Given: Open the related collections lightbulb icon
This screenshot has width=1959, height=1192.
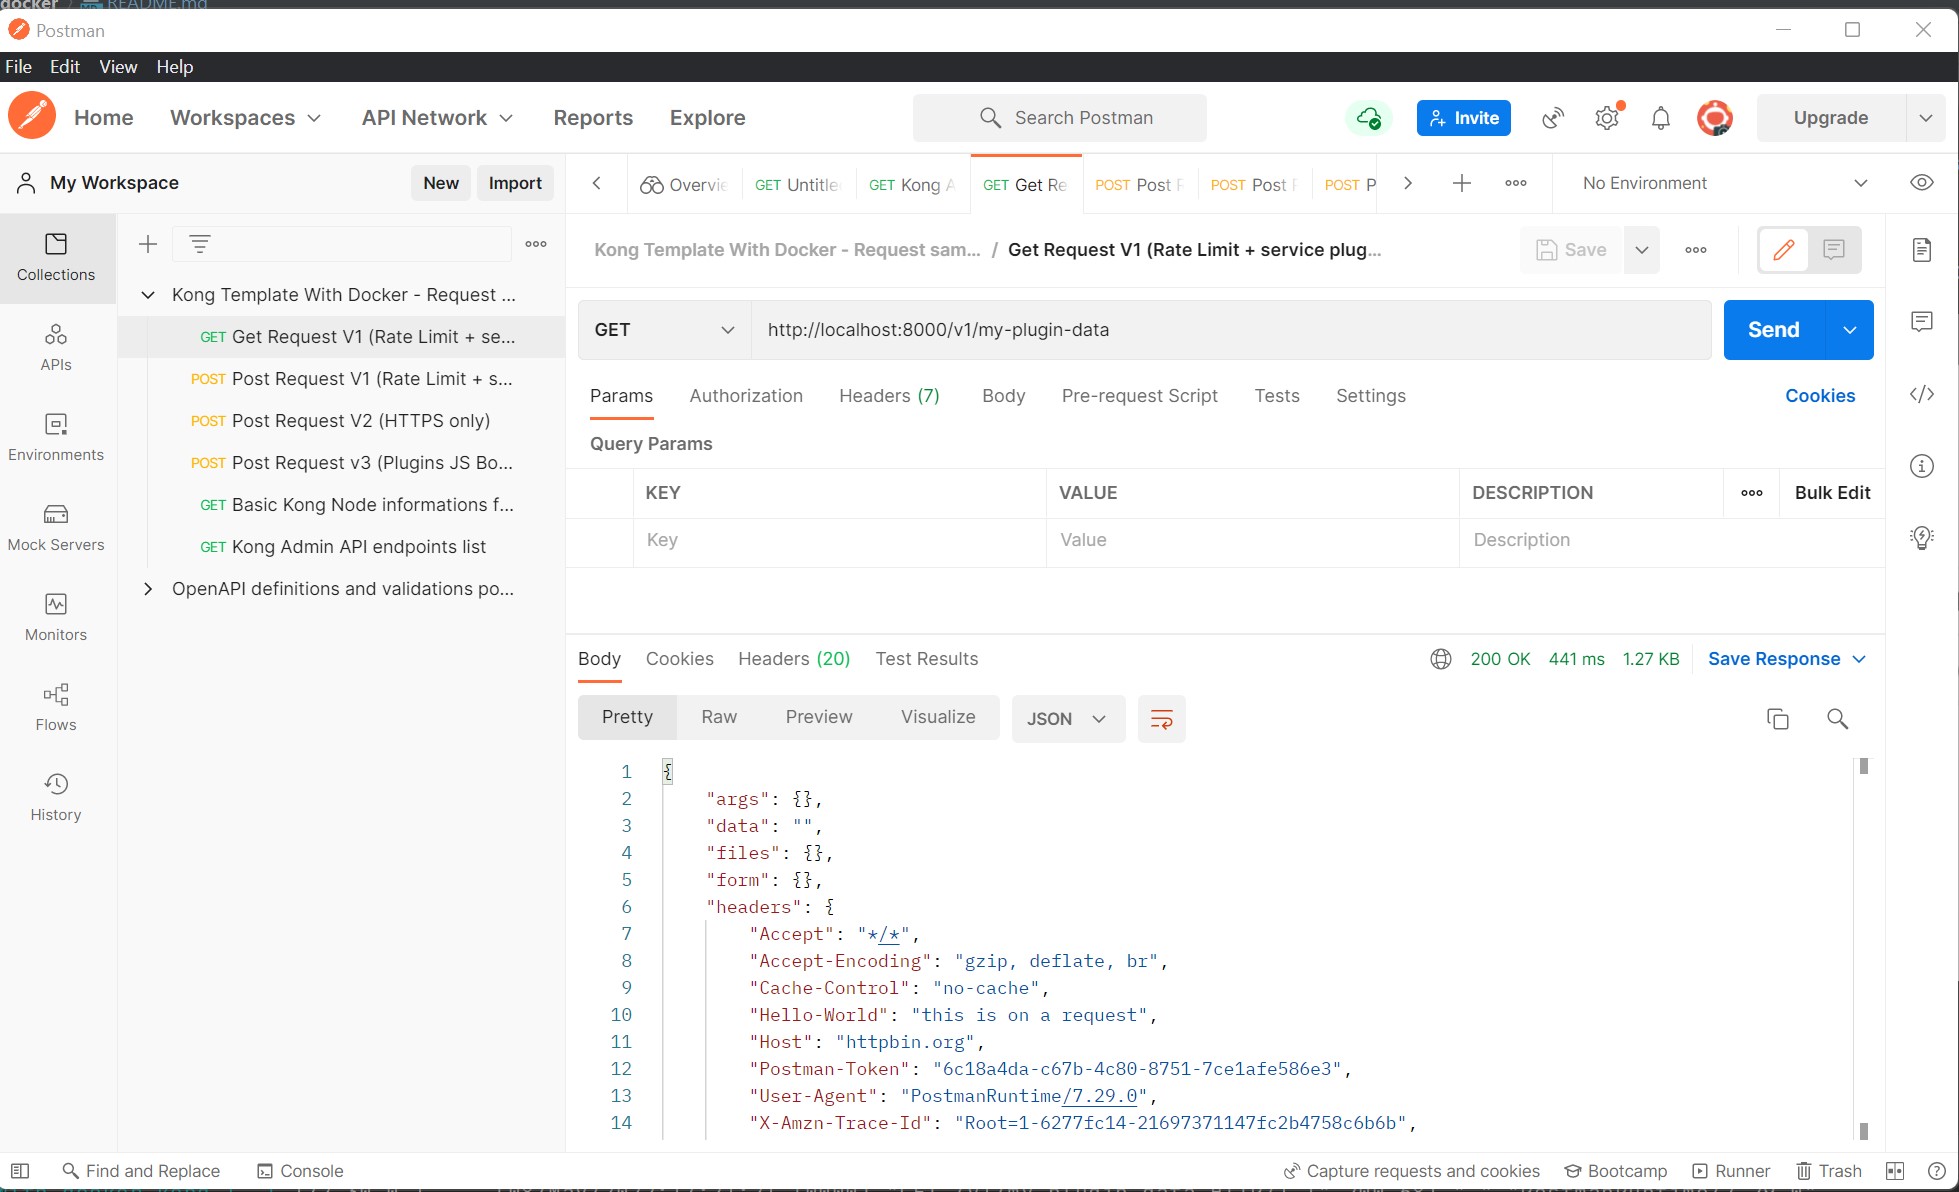Looking at the screenshot, I should [x=1922, y=538].
